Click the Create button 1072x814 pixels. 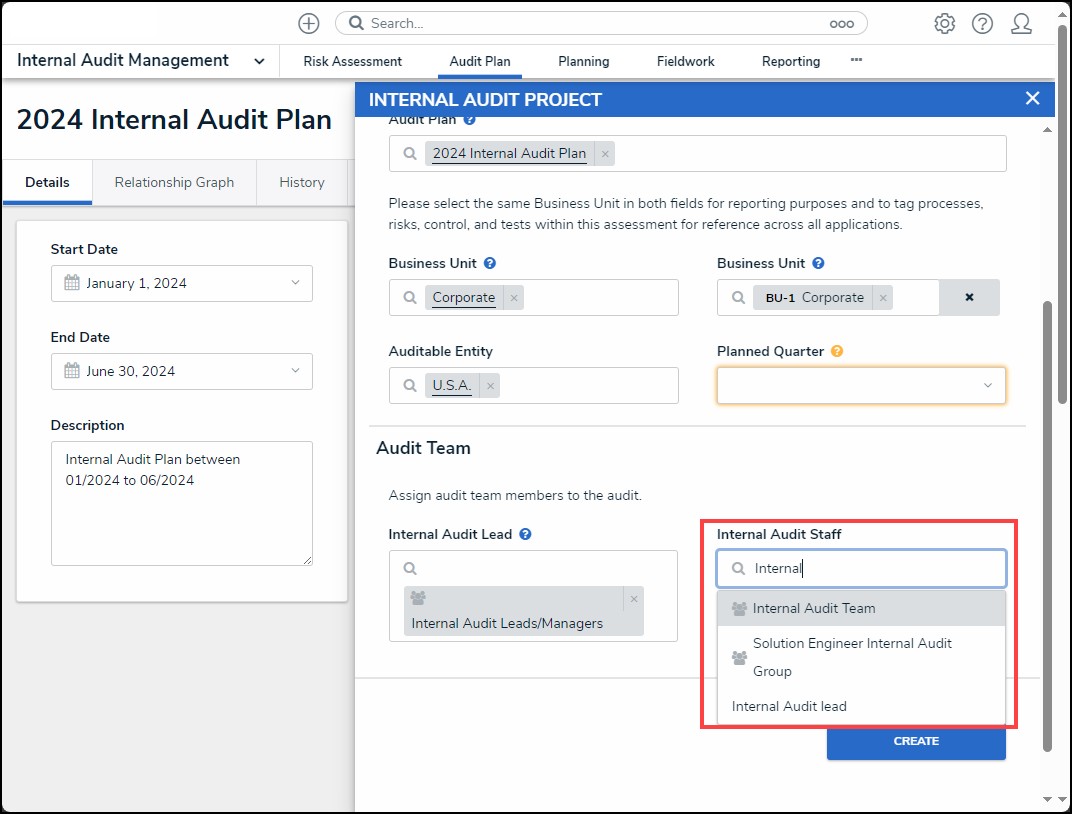pyautogui.click(x=916, y=741)
